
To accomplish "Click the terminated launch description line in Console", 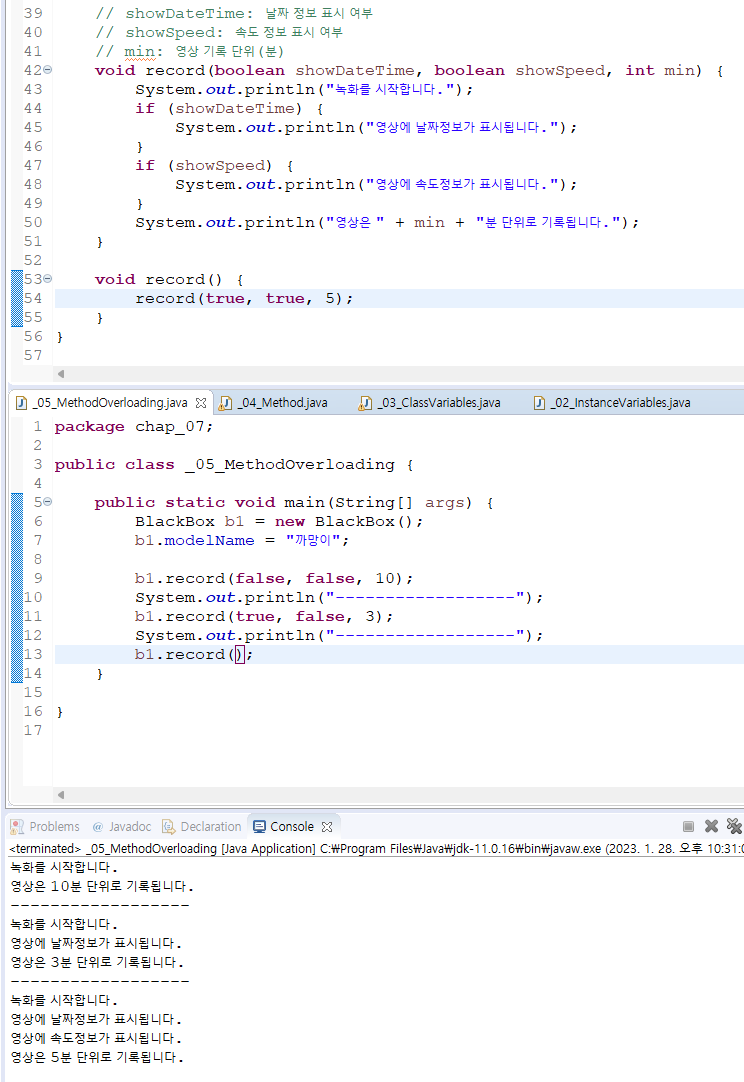I will (376, 848).
